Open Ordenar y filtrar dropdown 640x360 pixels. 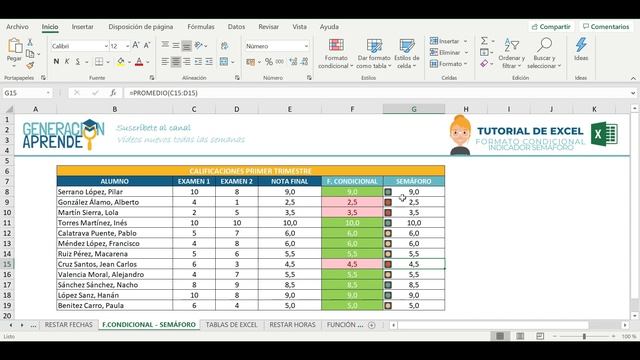[x=511, y=53]
